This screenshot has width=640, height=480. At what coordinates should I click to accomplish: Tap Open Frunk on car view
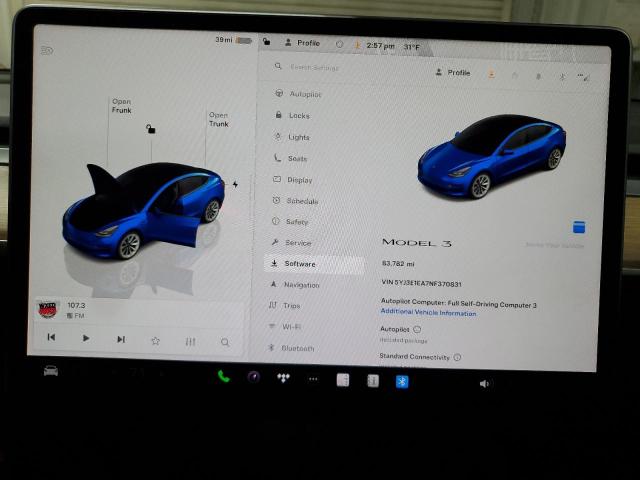pos(122,106)
